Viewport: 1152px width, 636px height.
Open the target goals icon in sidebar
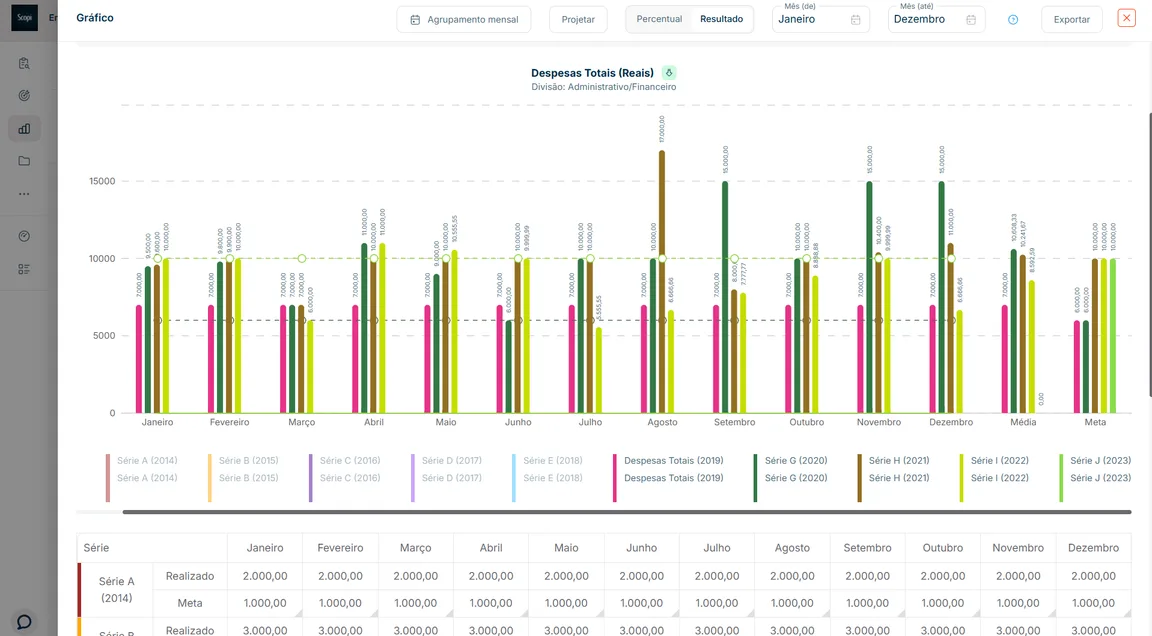[x=24, y=95]
